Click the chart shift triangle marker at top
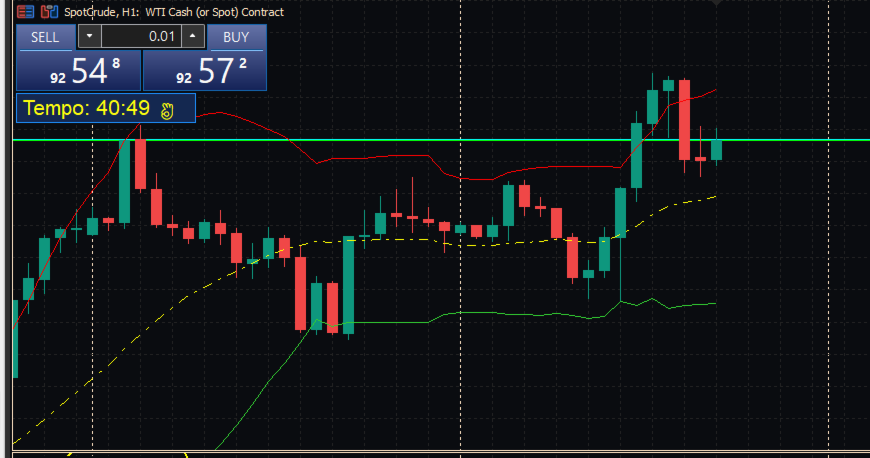Image resolution: width=870 pixels, height=458 pixels. (716, 3)
